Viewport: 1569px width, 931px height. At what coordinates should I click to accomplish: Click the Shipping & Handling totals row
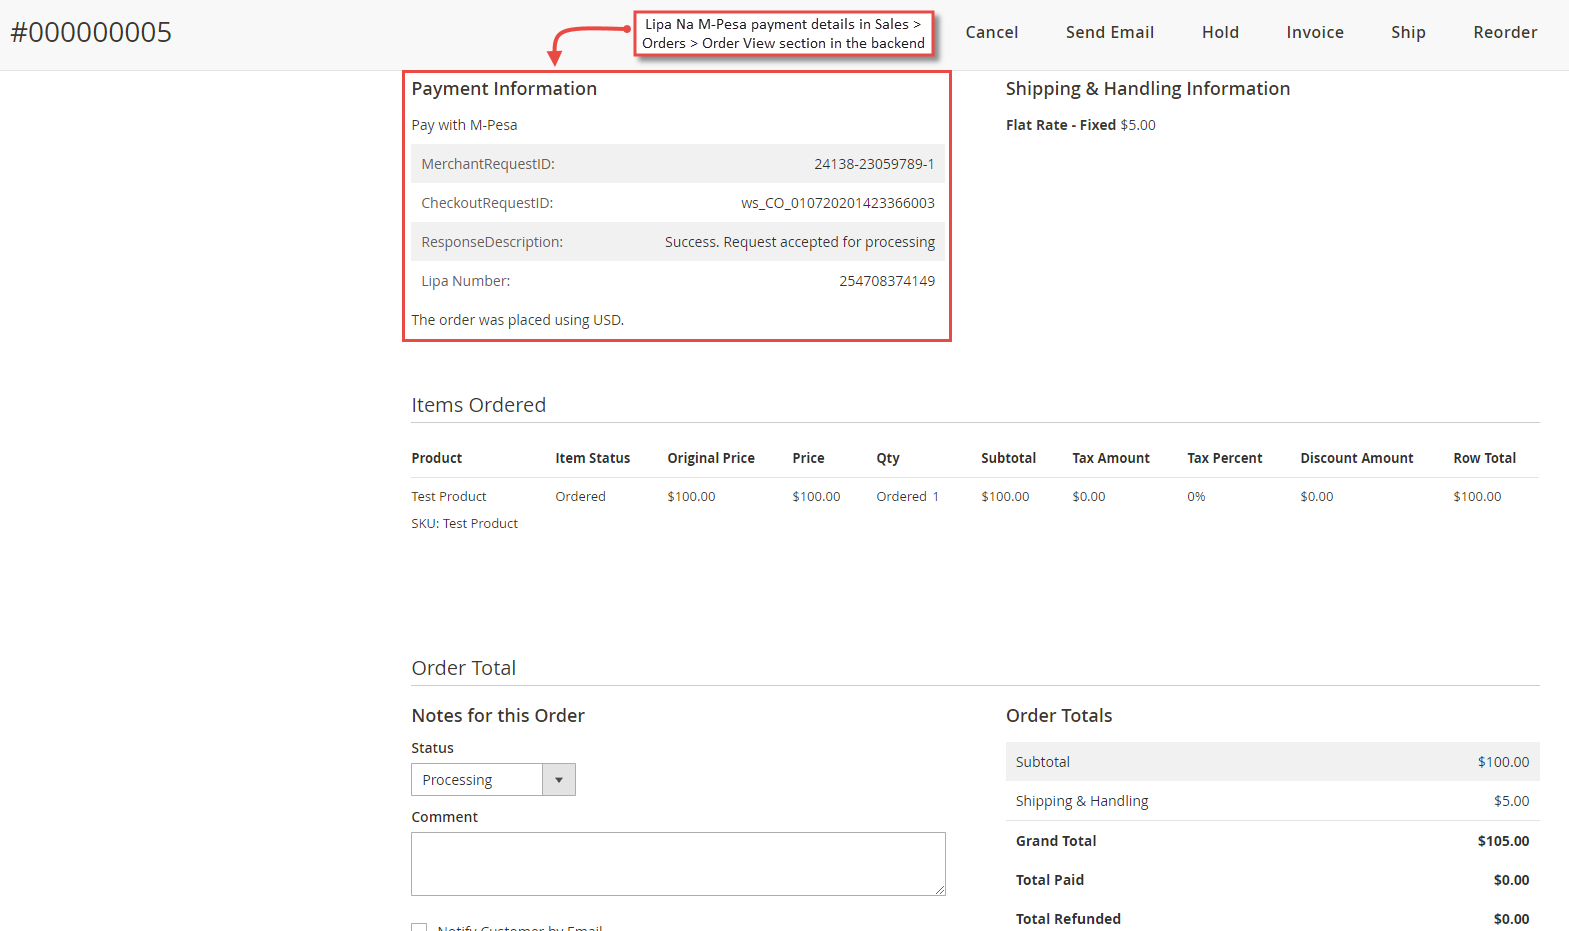1273,801
